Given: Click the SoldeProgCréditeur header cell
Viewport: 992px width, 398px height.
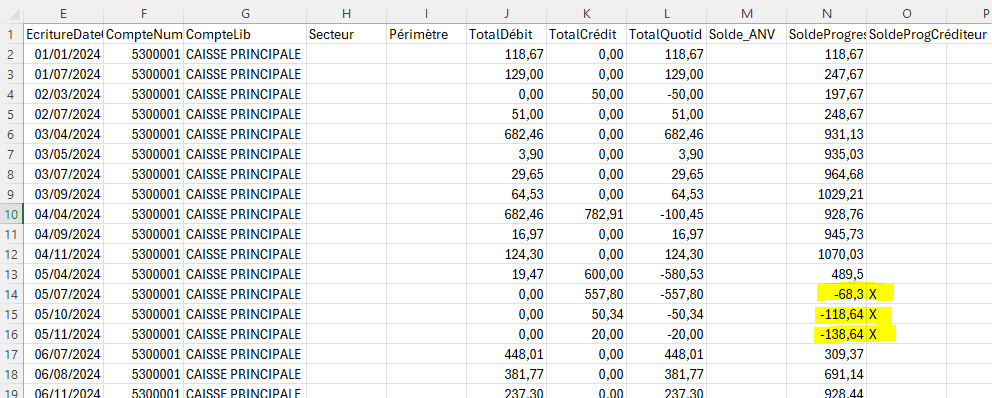Looking at the screenshot, I should click(907, 35).
